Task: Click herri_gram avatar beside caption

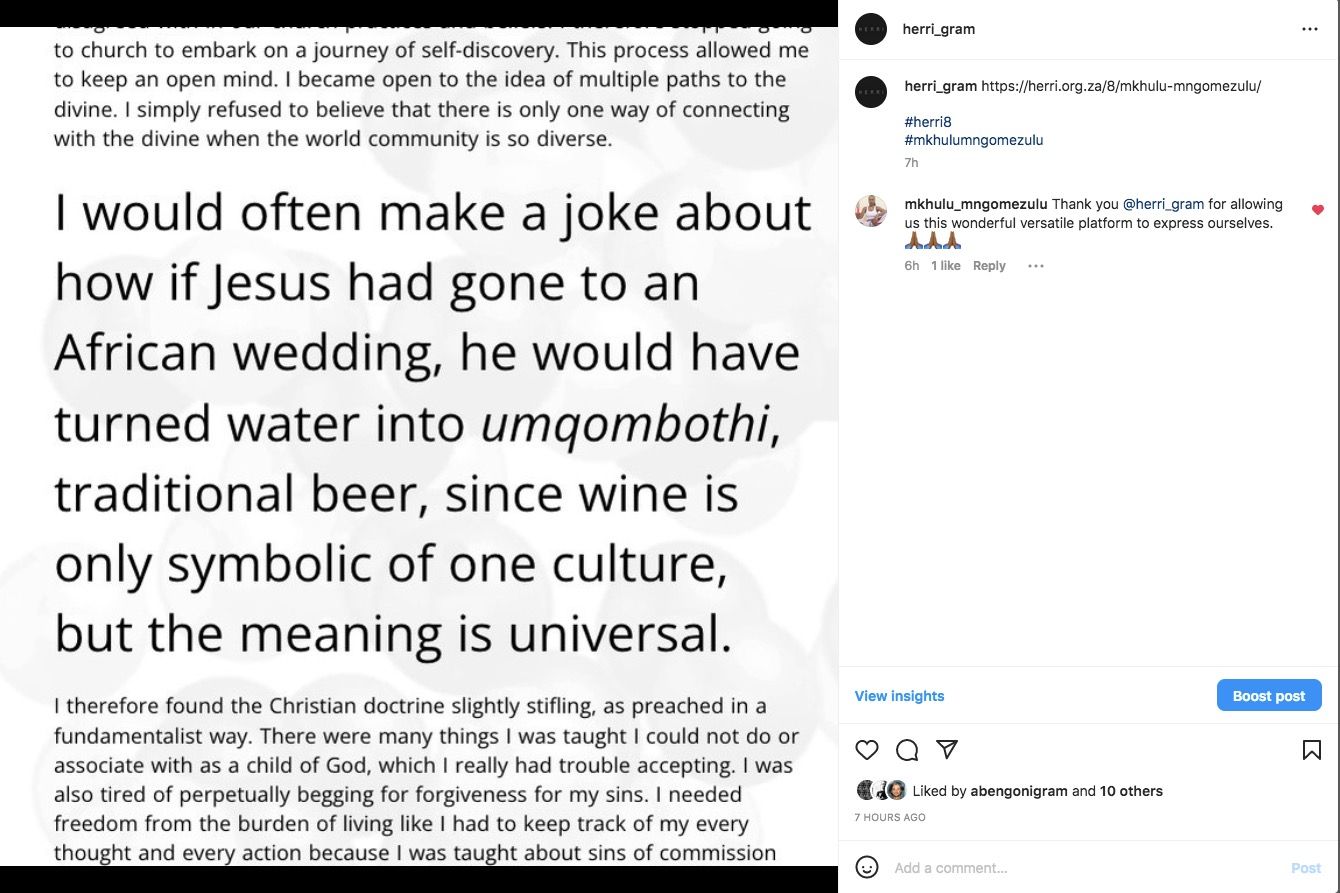Action: pyautogui.click(x=871, y=92)
